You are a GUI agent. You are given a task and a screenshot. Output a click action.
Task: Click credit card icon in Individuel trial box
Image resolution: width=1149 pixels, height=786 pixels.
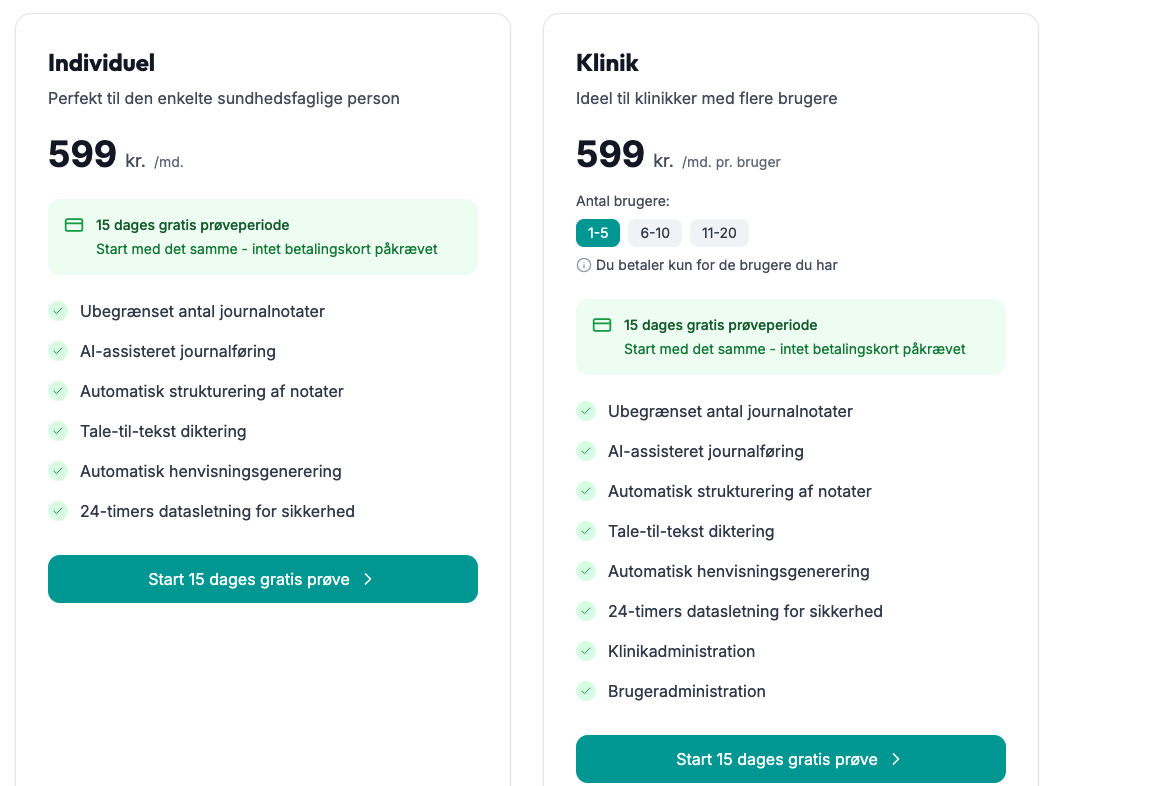(74, 225)
